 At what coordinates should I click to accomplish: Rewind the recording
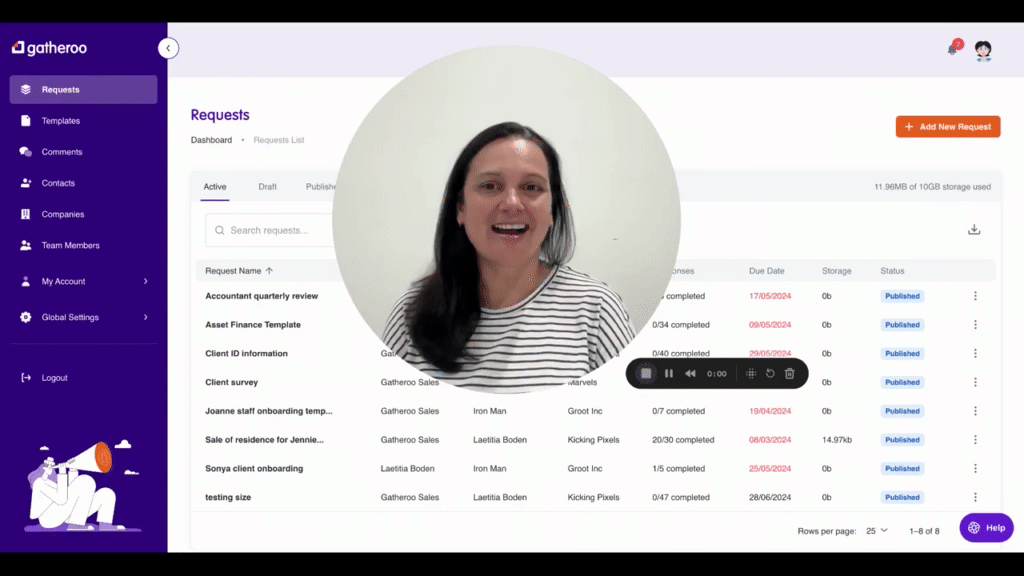coord(690,374)
